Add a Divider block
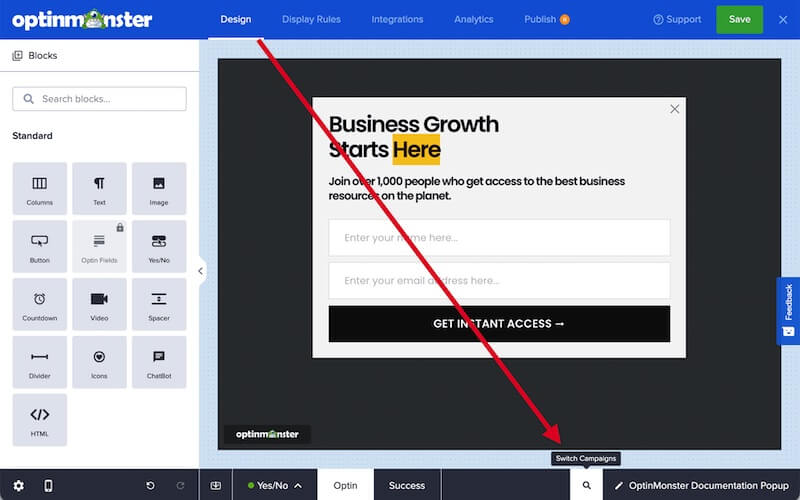Image resolution: width=800 pixels, height=500 pixels. [x=40, y=362]
